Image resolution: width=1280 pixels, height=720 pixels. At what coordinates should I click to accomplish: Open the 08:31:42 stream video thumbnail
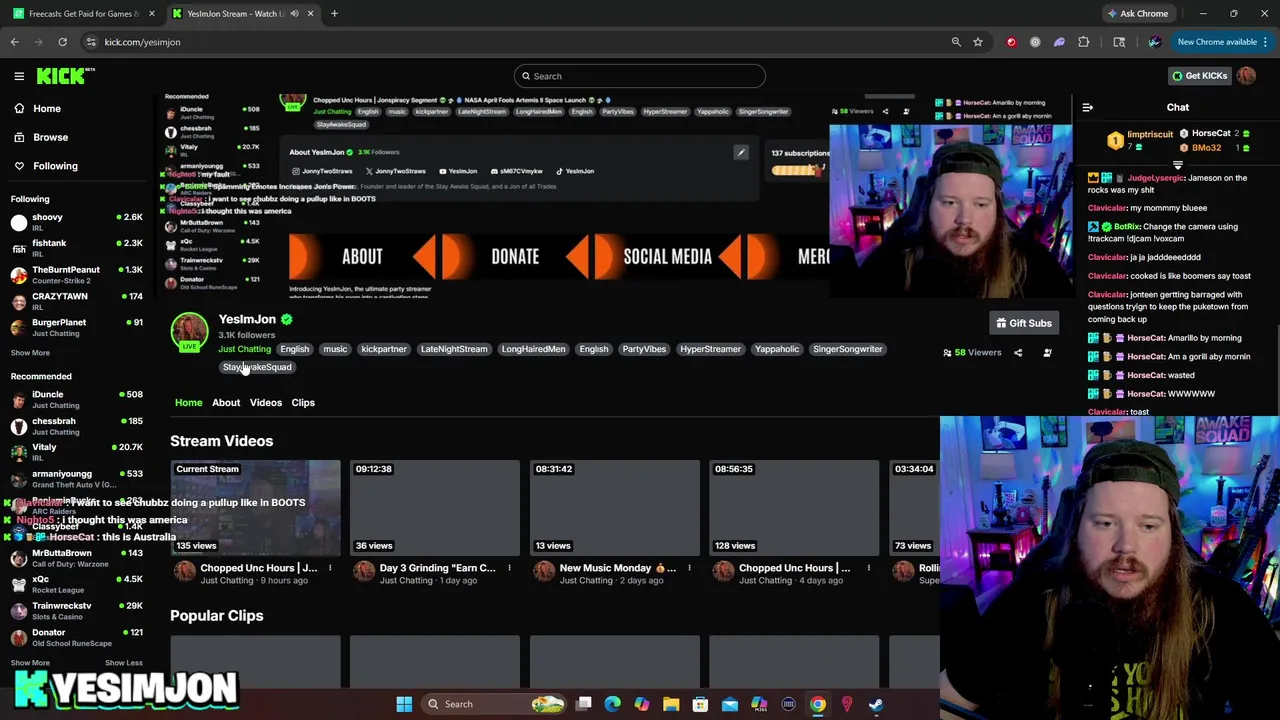[x=615, y=507]
